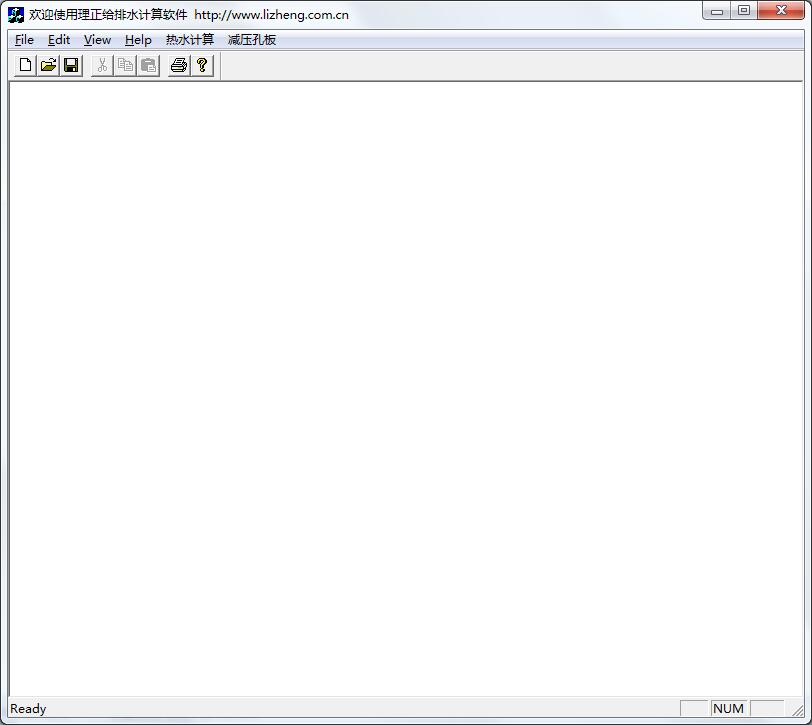Click the Ready status text

(x=28, y=708)
